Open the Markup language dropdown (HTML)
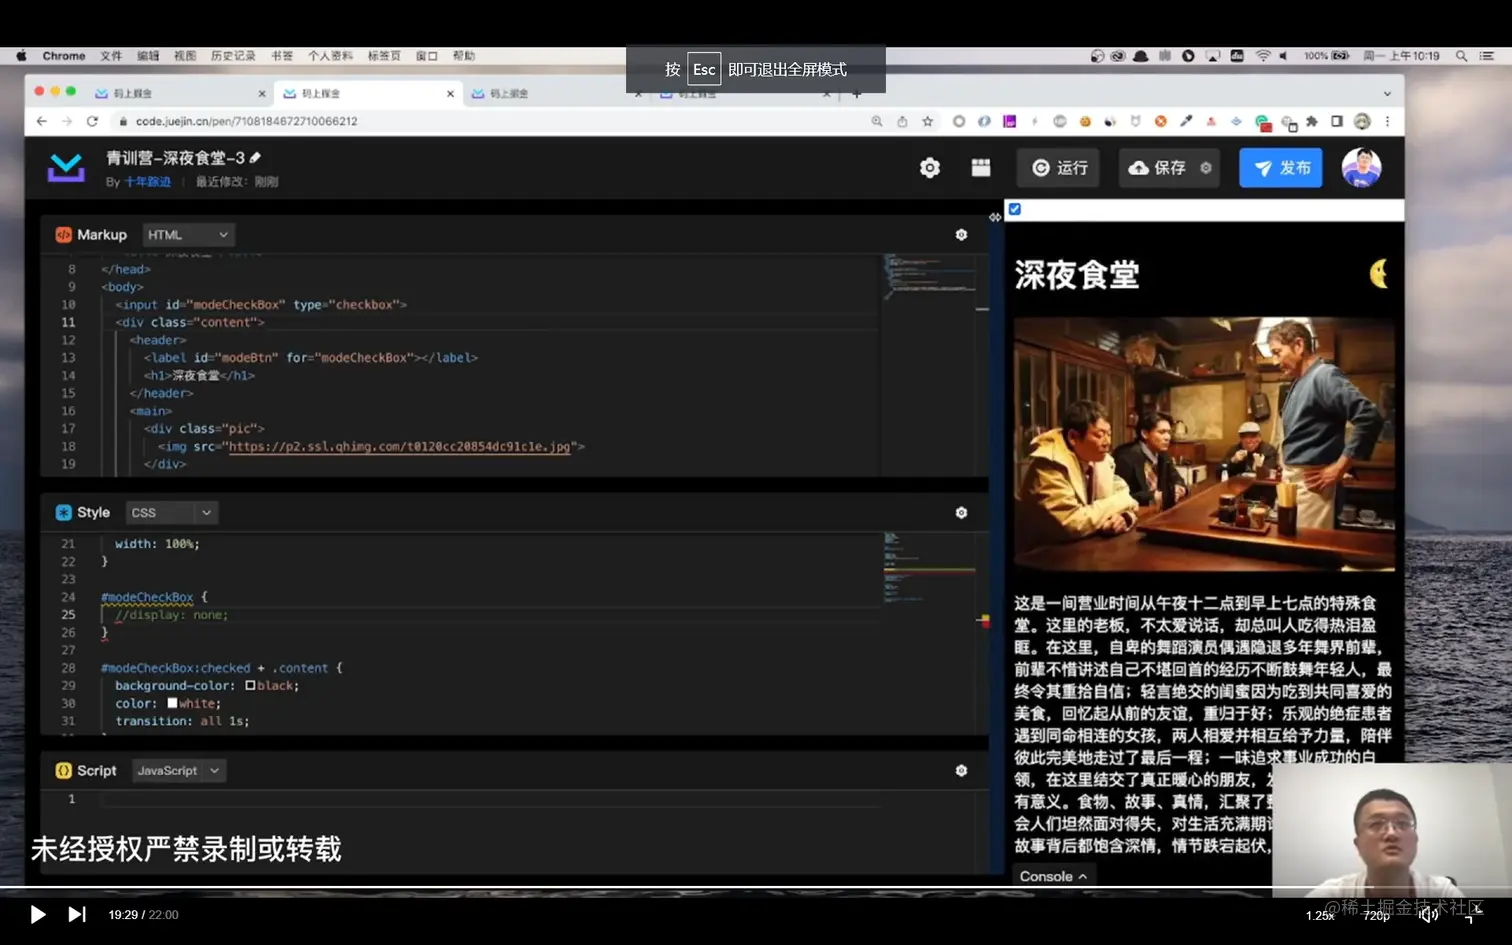 188,235
